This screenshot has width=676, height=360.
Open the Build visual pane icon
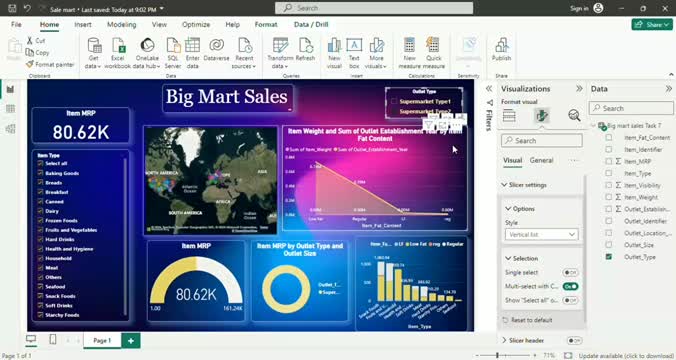(x=509, y=116)
